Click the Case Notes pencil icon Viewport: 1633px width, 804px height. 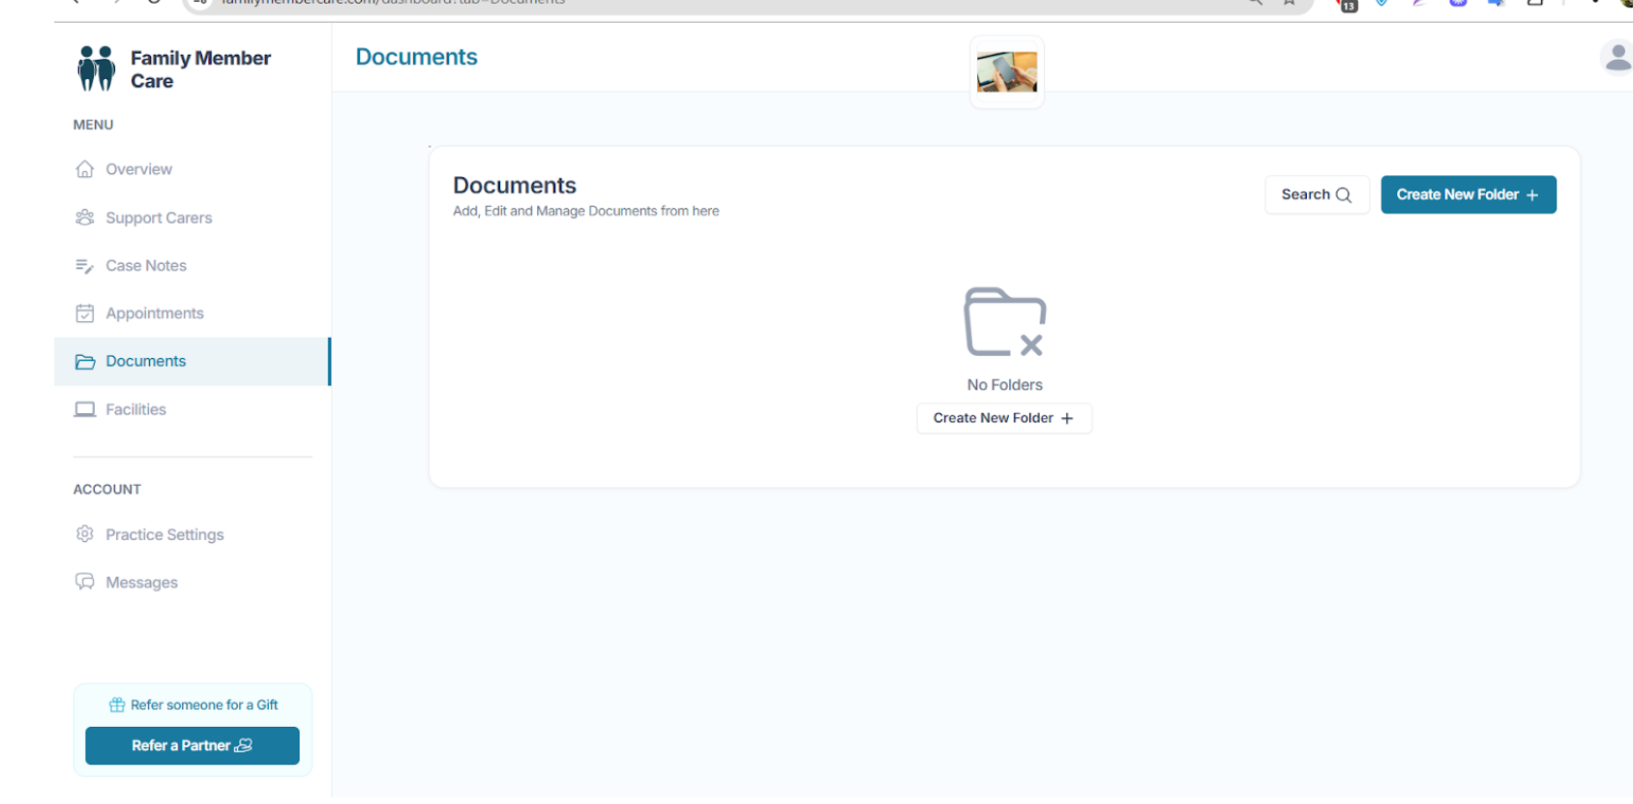85,266
